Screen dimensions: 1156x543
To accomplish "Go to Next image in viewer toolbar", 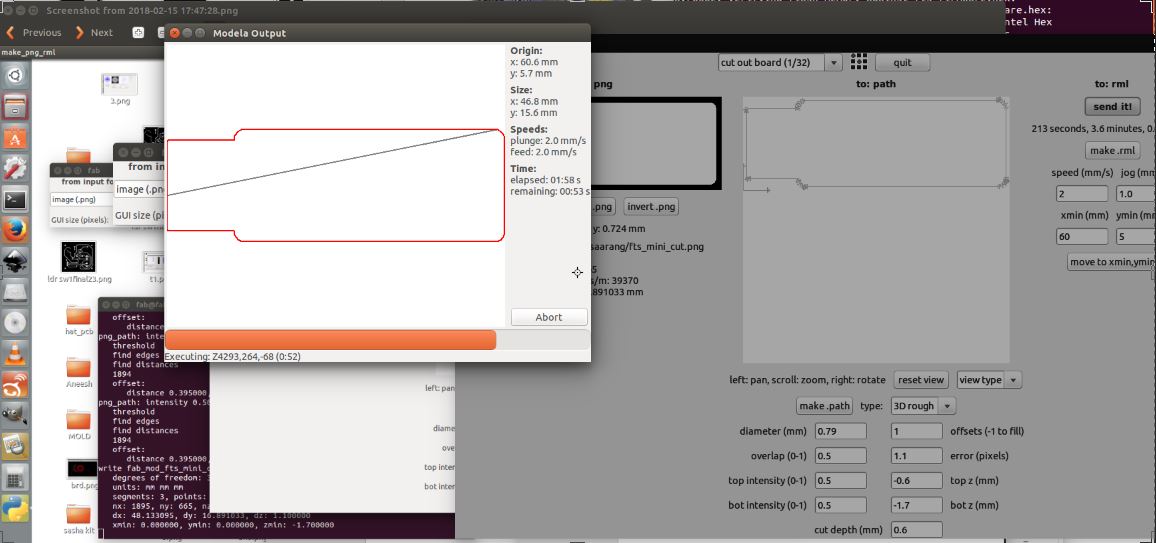I will click(94, 32).
